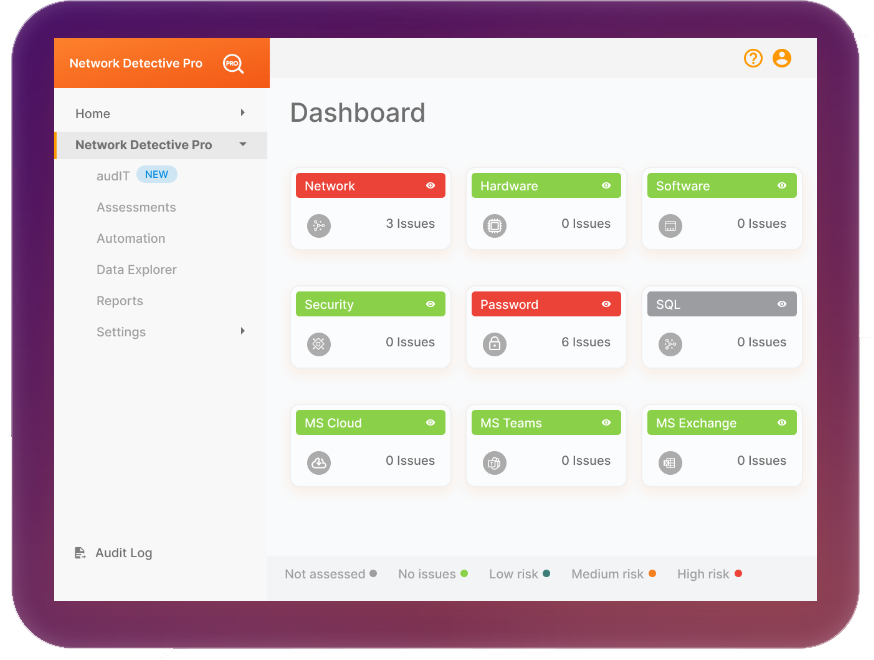Toggle the eye icon on MS Cloud card
This screenshot has height=660, width=874.
coord(430,423)
